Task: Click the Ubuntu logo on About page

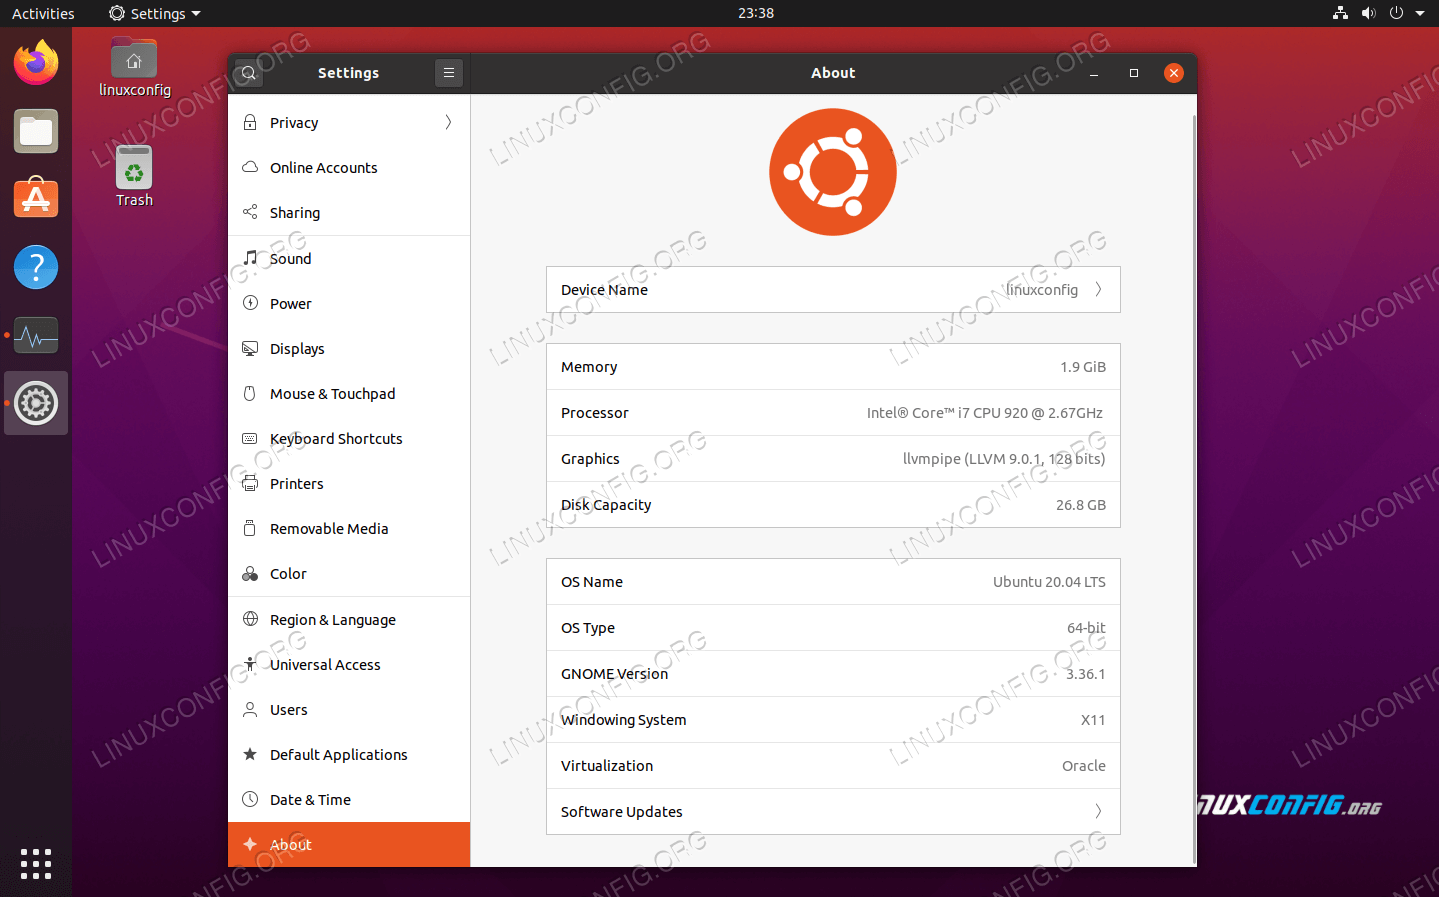Action: pyautogui.click(x=833, y=172)
